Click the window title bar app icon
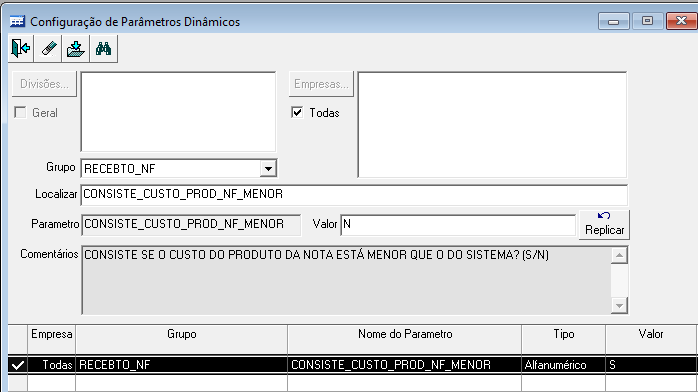Screen dimensions: 698x392 pos(17,21)
